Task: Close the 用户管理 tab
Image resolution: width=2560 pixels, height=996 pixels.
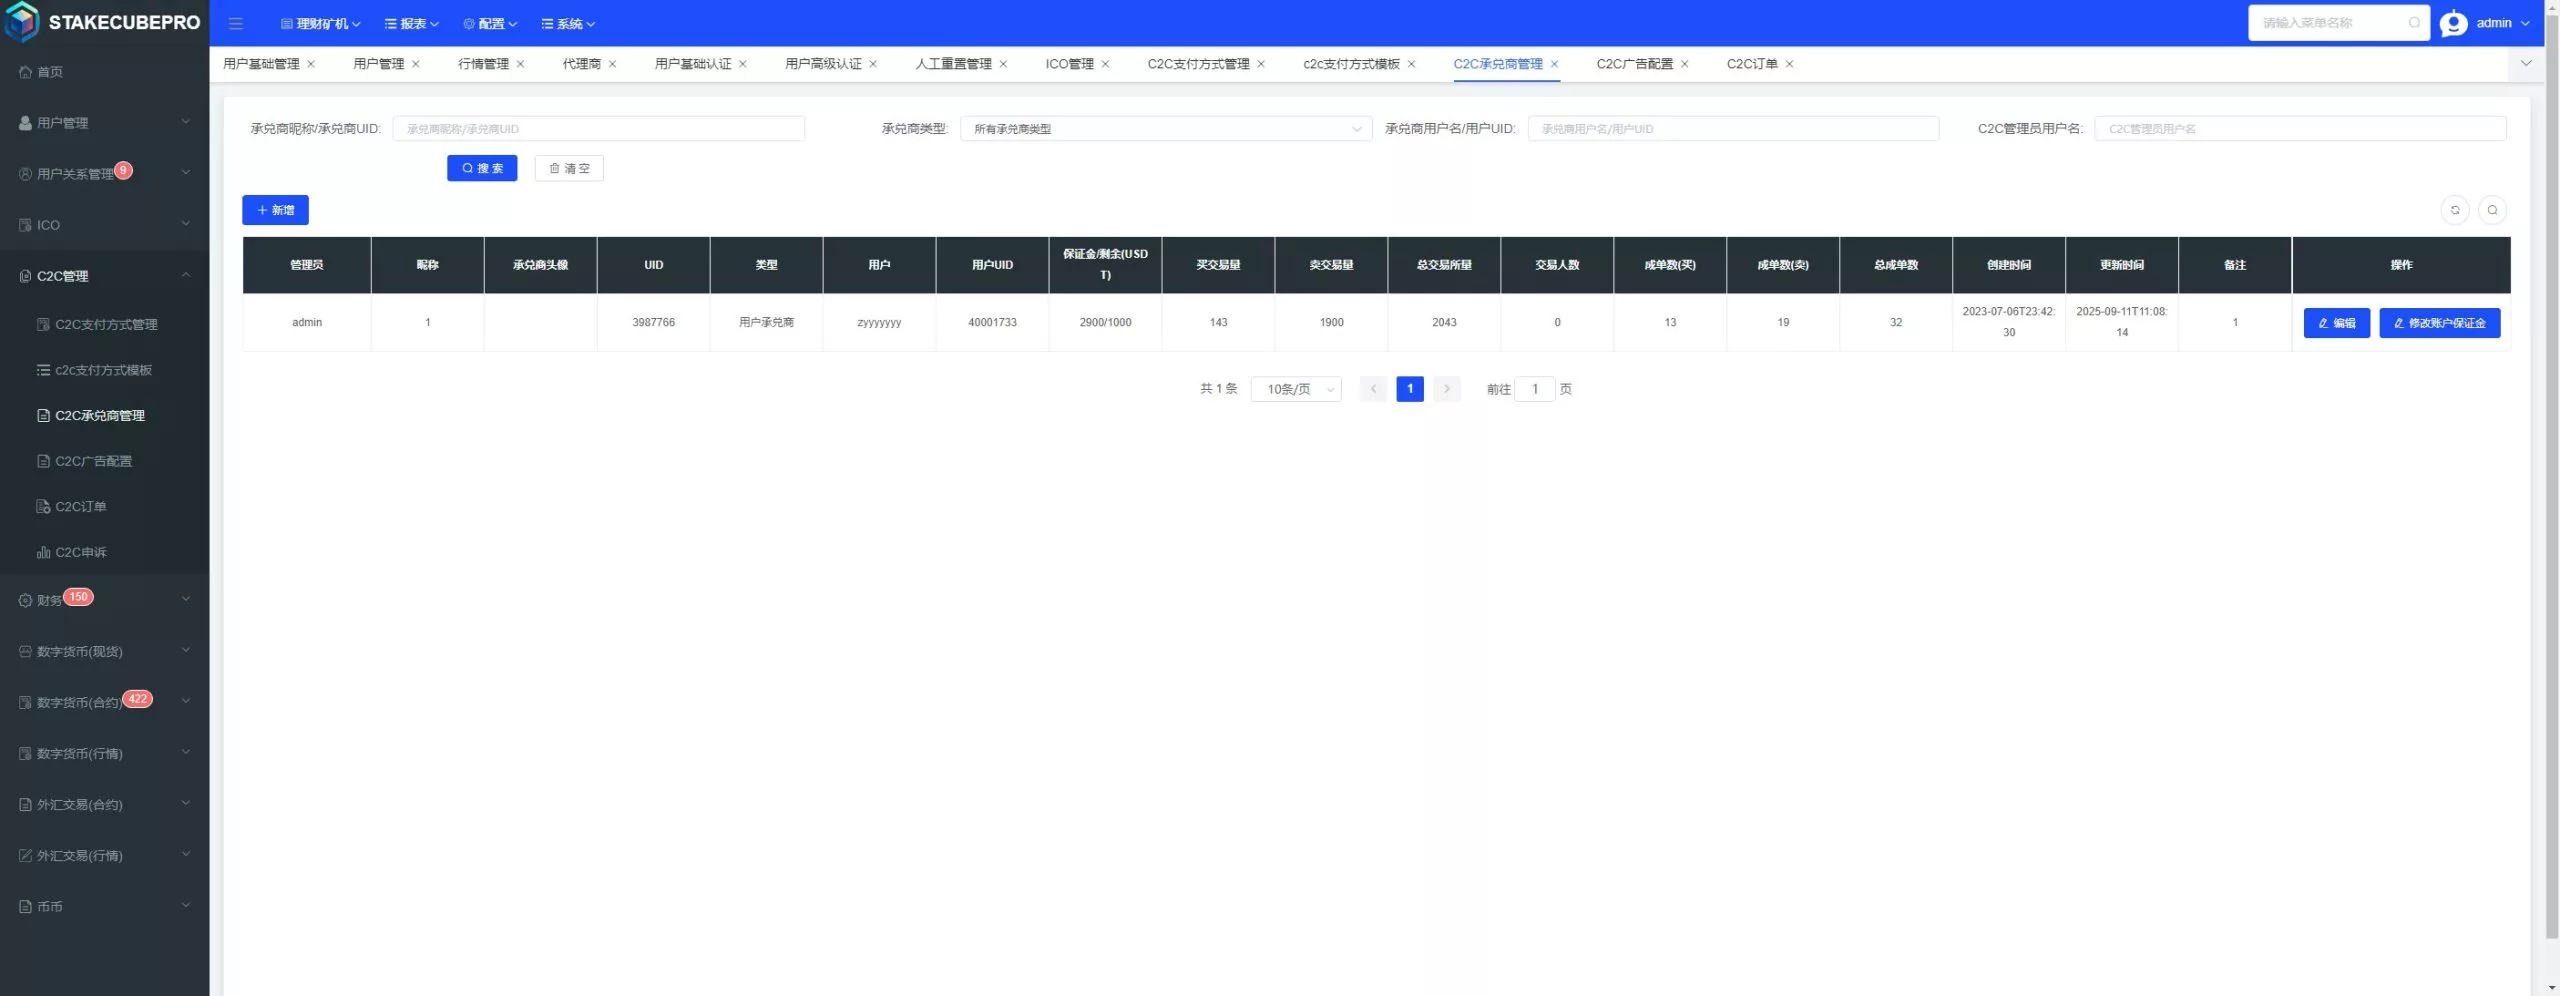Action: pos(416,64)
